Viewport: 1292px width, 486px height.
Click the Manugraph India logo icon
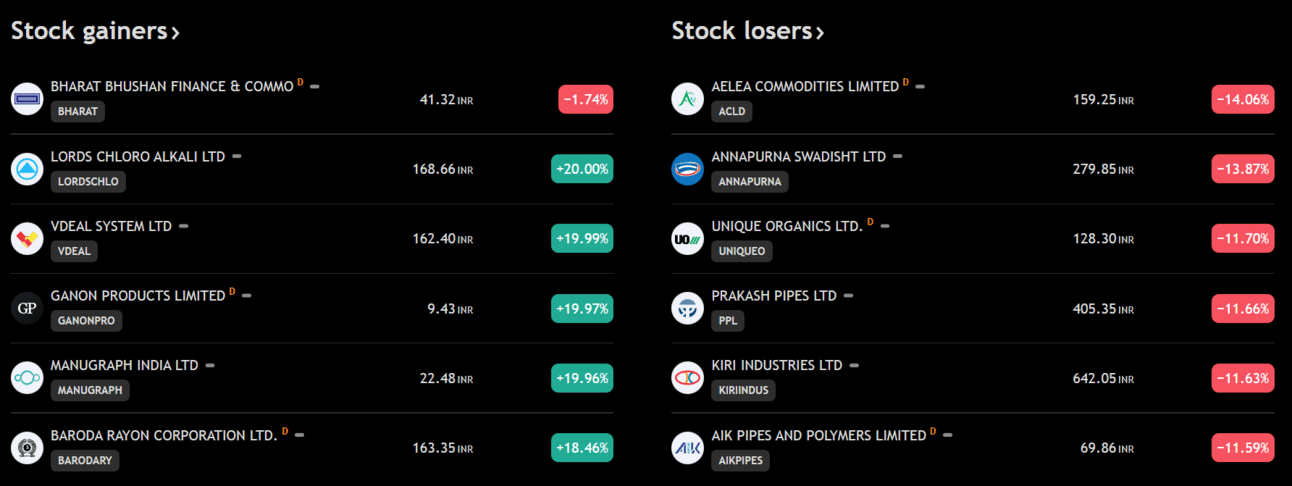pyautogui.click(x=27, y=378)
